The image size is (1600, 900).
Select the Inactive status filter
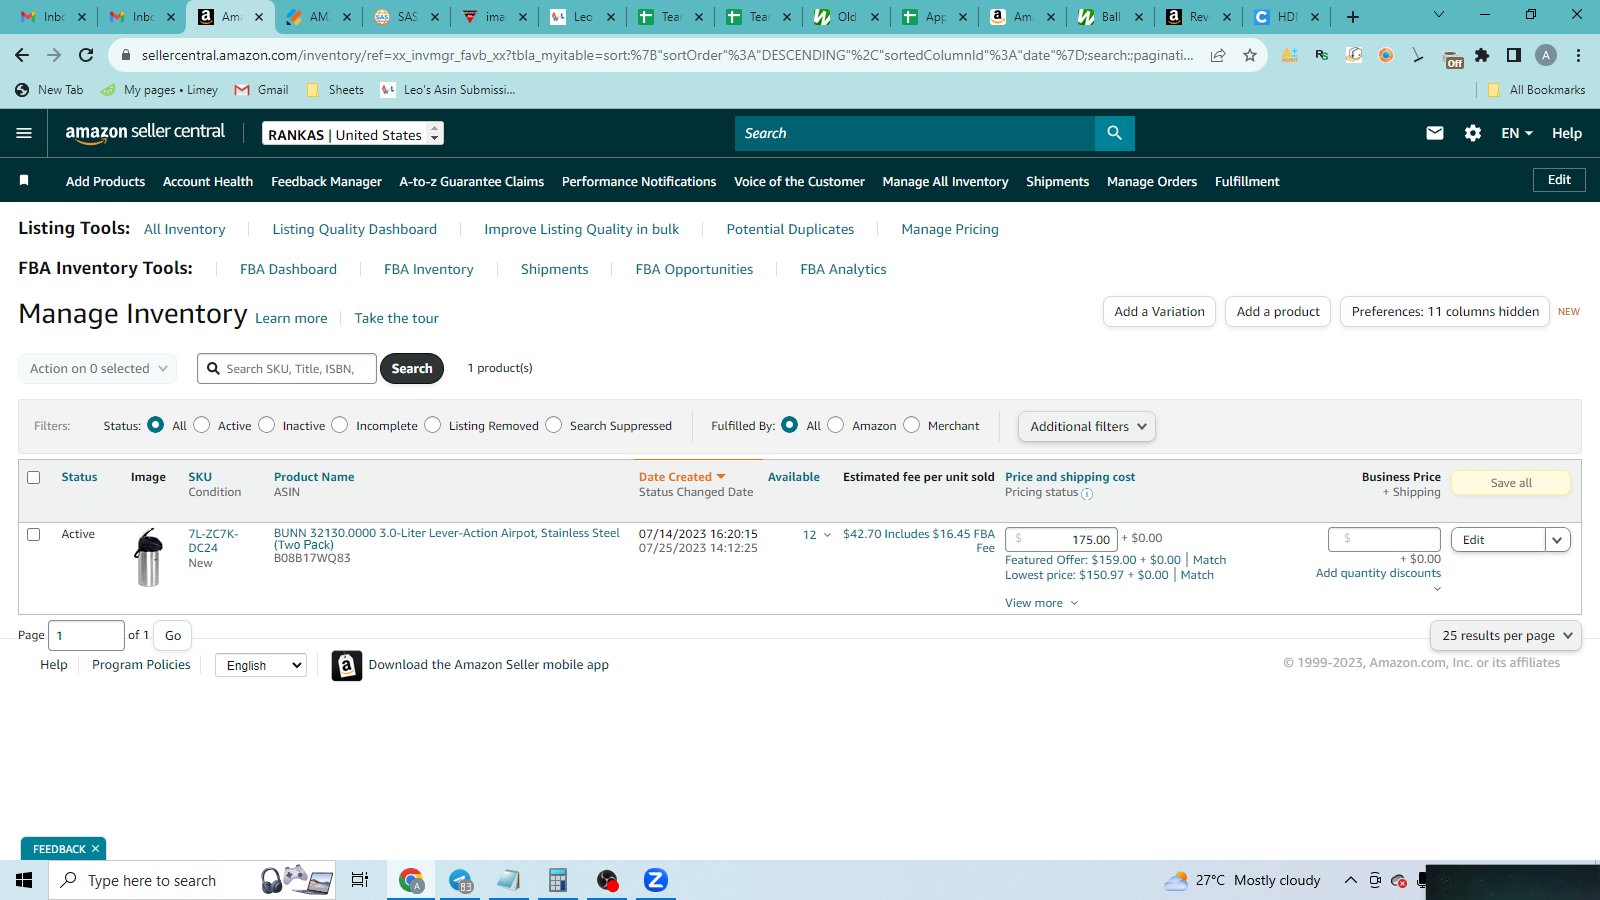tap(266, 424)
